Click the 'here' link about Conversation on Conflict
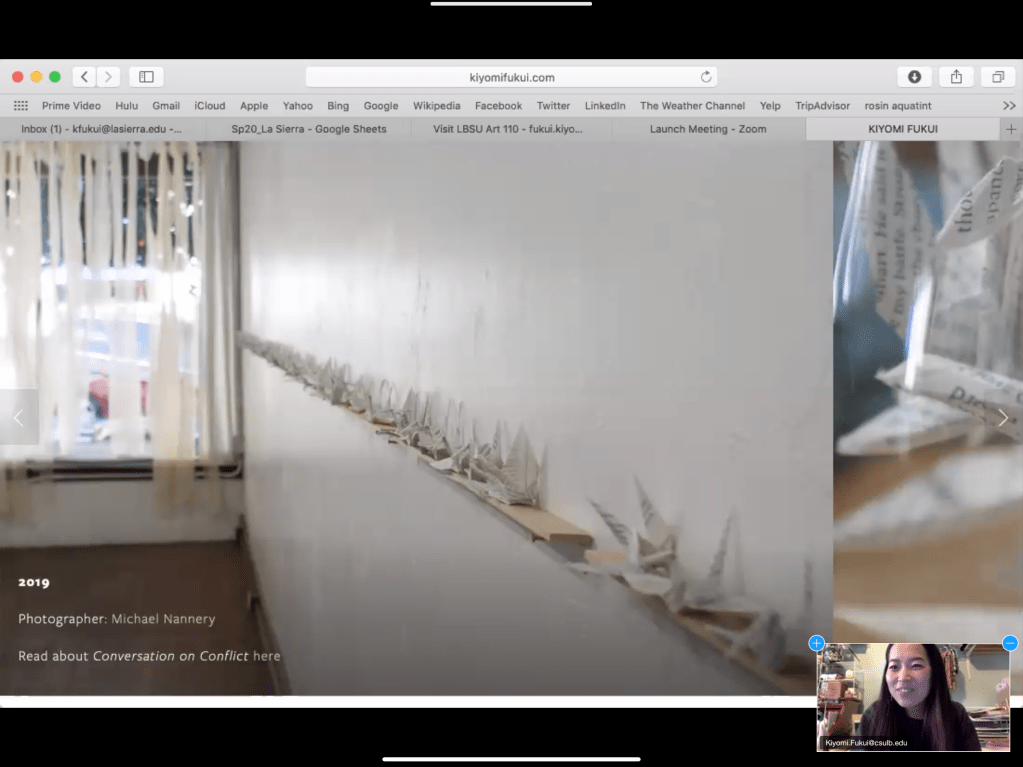The width and height of the screenshot is (1023, 767). pos(267,656)
